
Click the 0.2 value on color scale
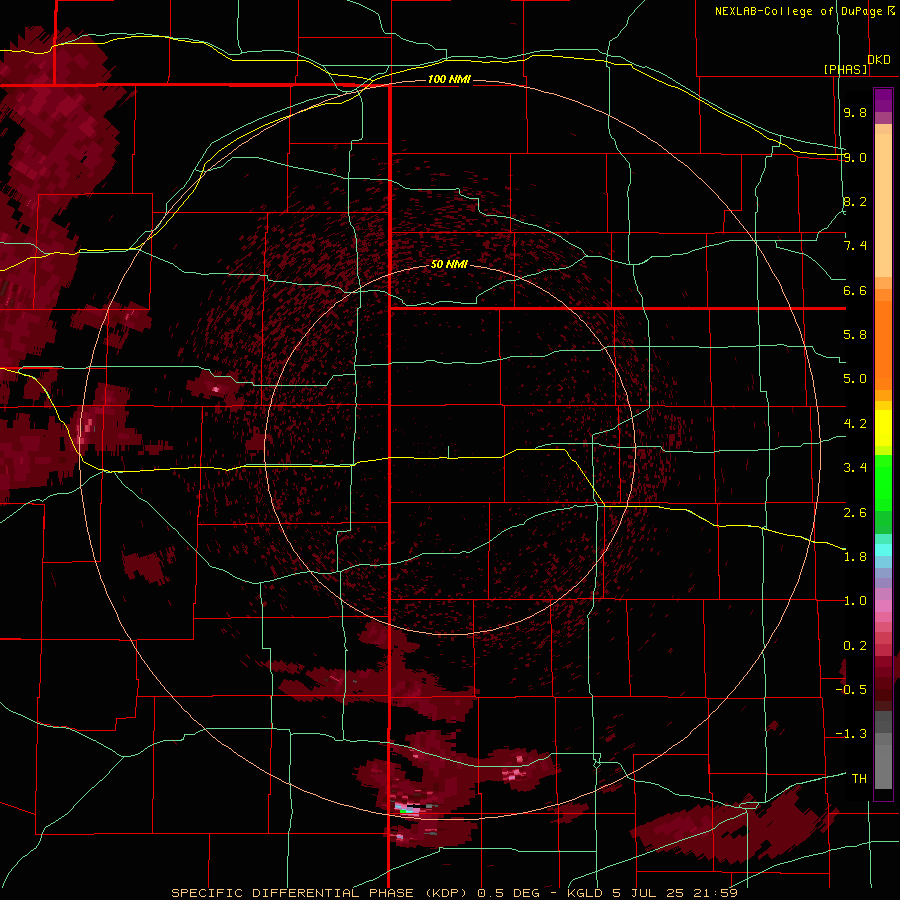(x=855, y=646)
